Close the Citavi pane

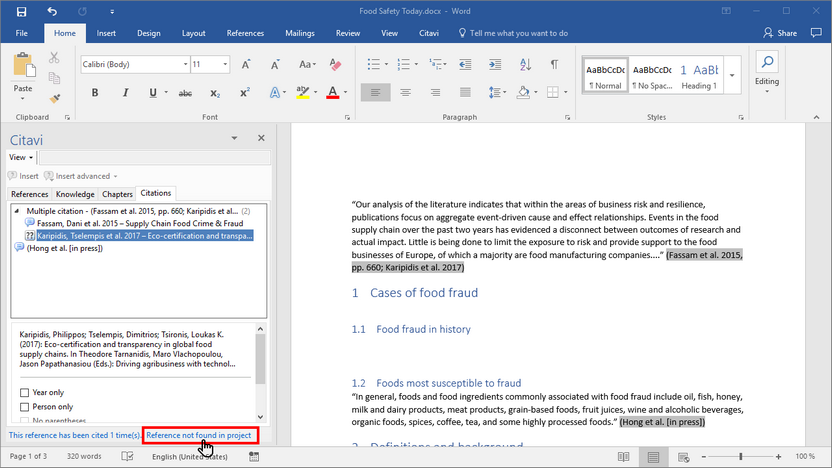click(x=261, y=138)
